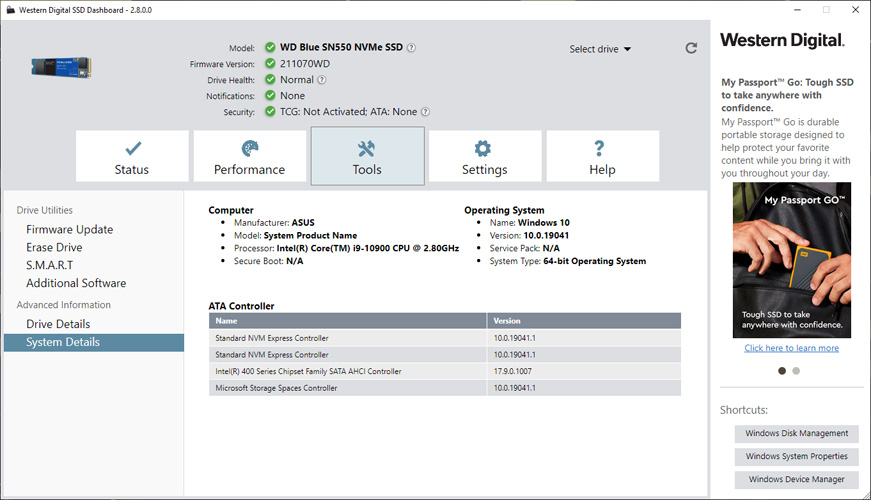Image resolution: width=871 pixels, height=500 pixels.
Task: Click the help icon next to Model name
Action: click(x=411, y=48)
